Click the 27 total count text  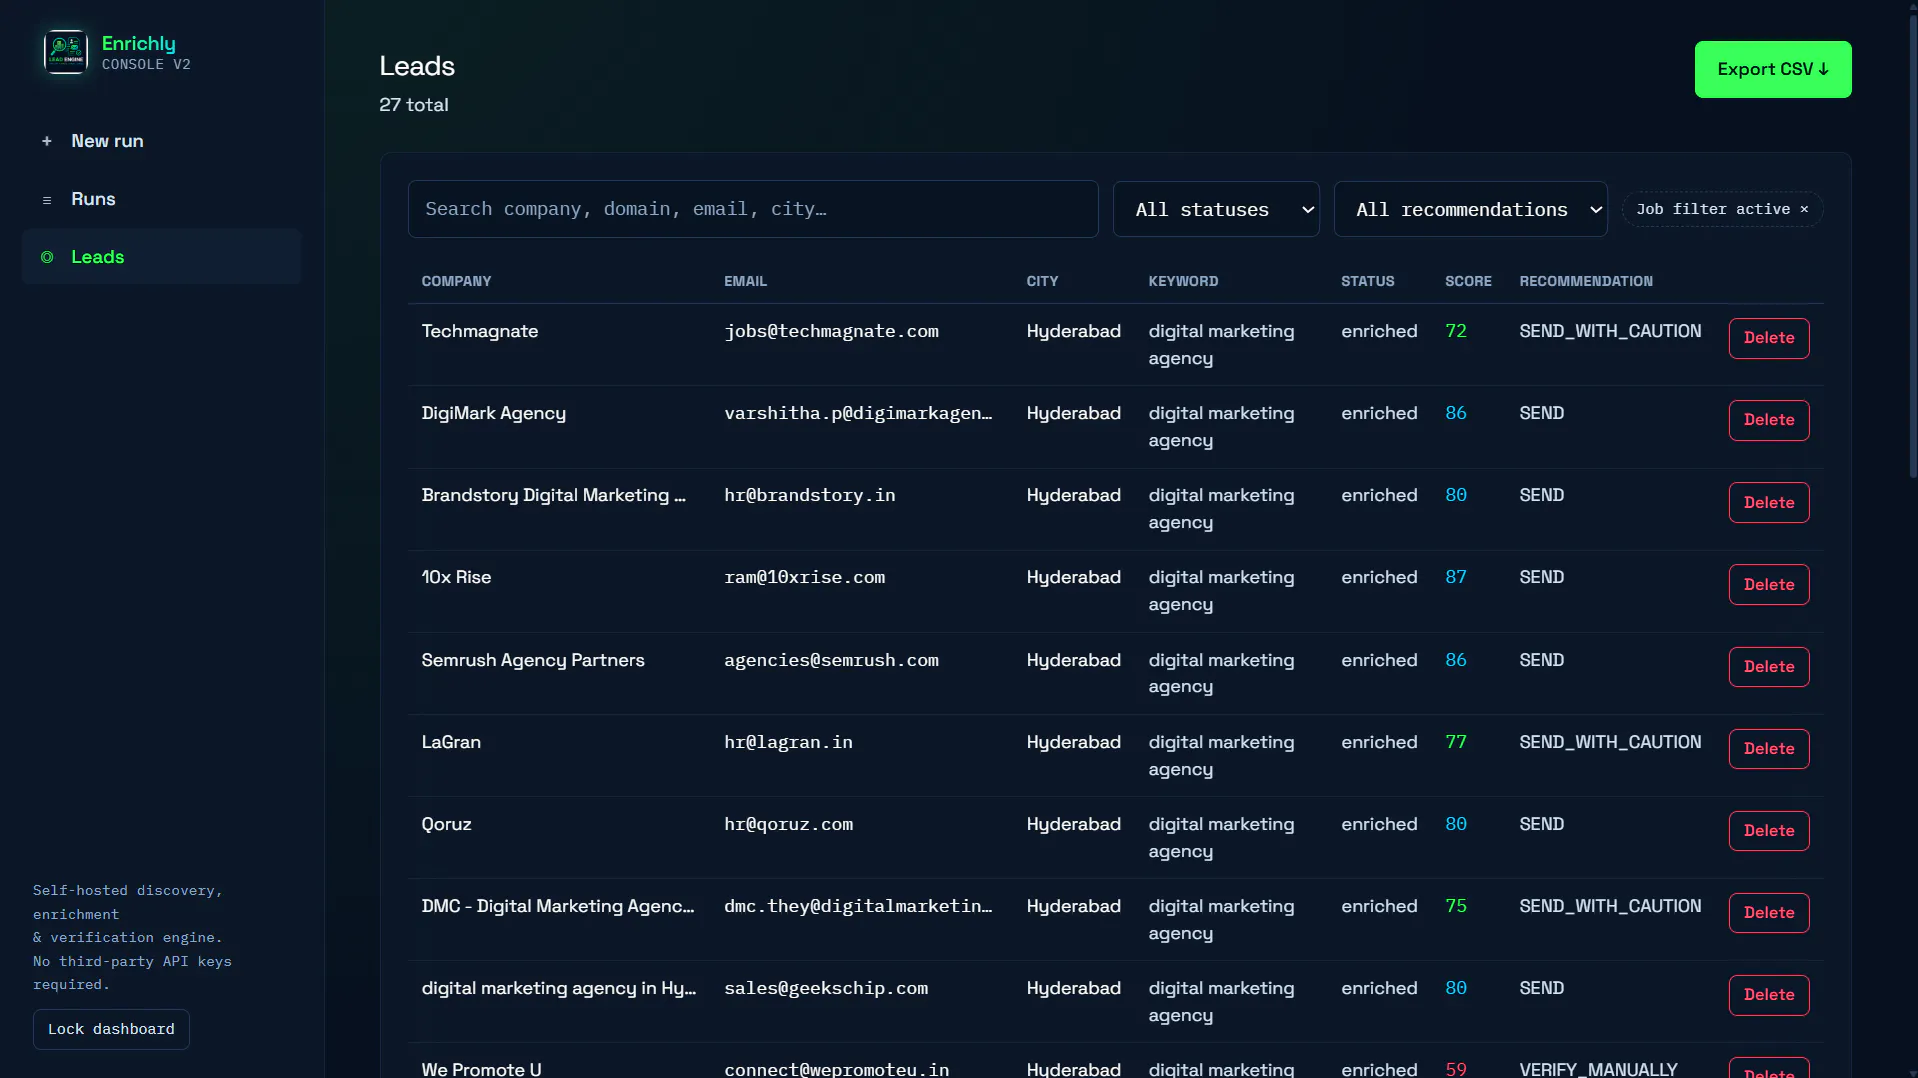pos(413,105)
